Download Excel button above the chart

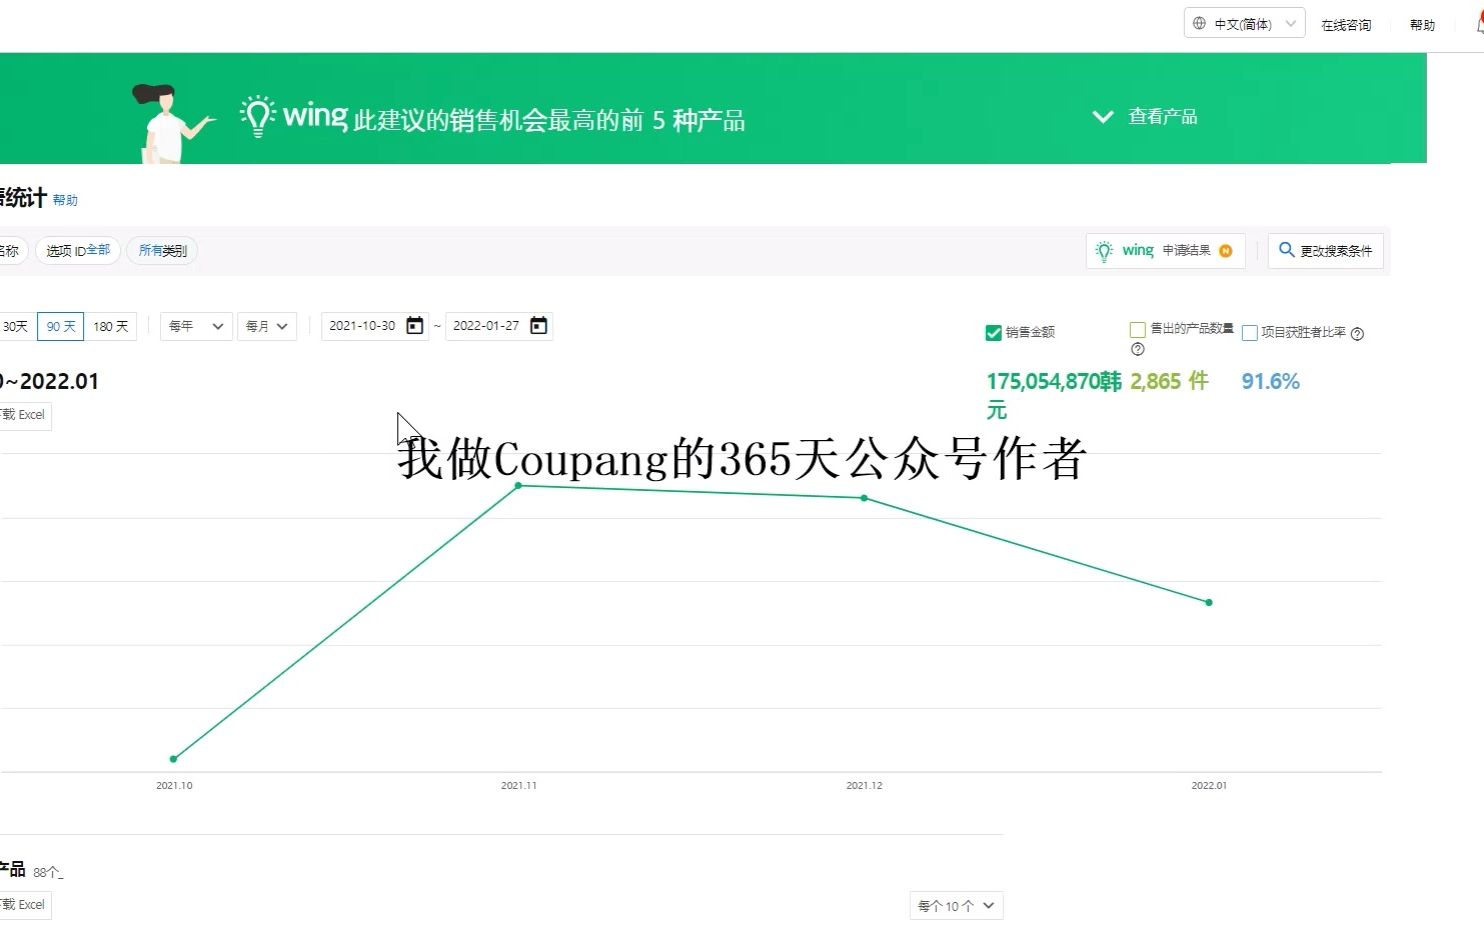(25, 415)
